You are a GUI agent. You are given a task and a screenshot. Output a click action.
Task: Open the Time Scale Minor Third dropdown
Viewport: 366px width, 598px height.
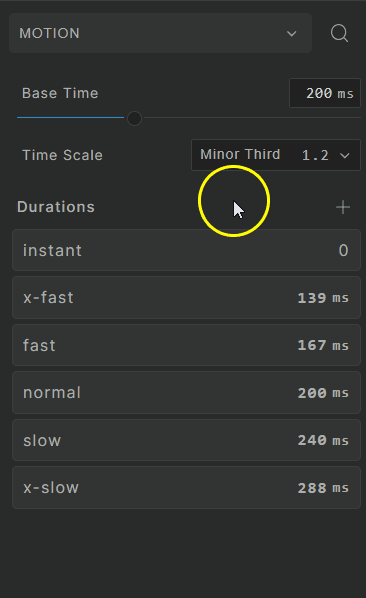point(276,155)
